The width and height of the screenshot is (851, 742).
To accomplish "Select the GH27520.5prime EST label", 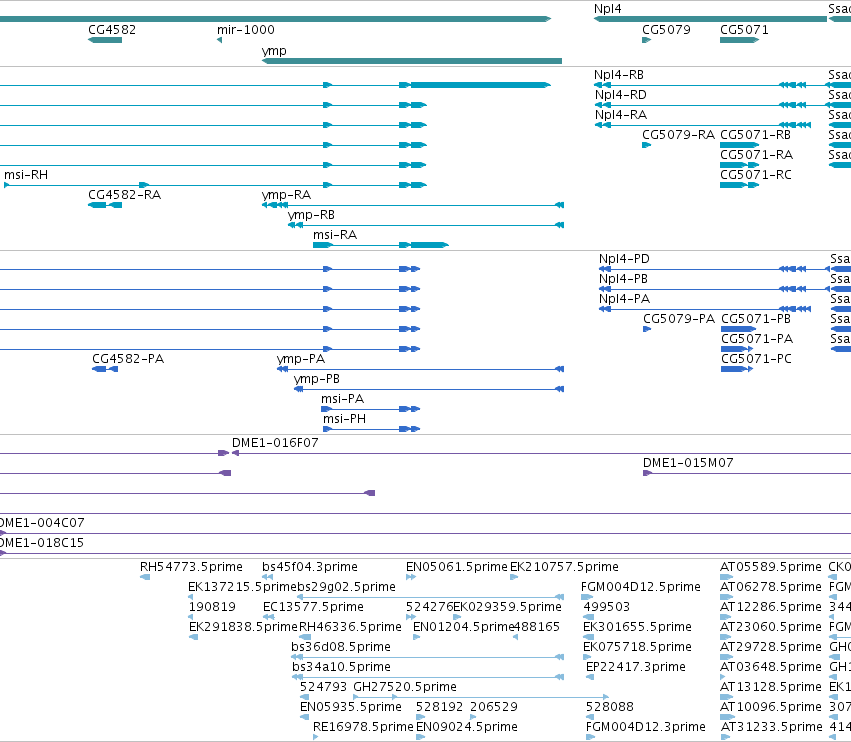I will pos(405,687).
